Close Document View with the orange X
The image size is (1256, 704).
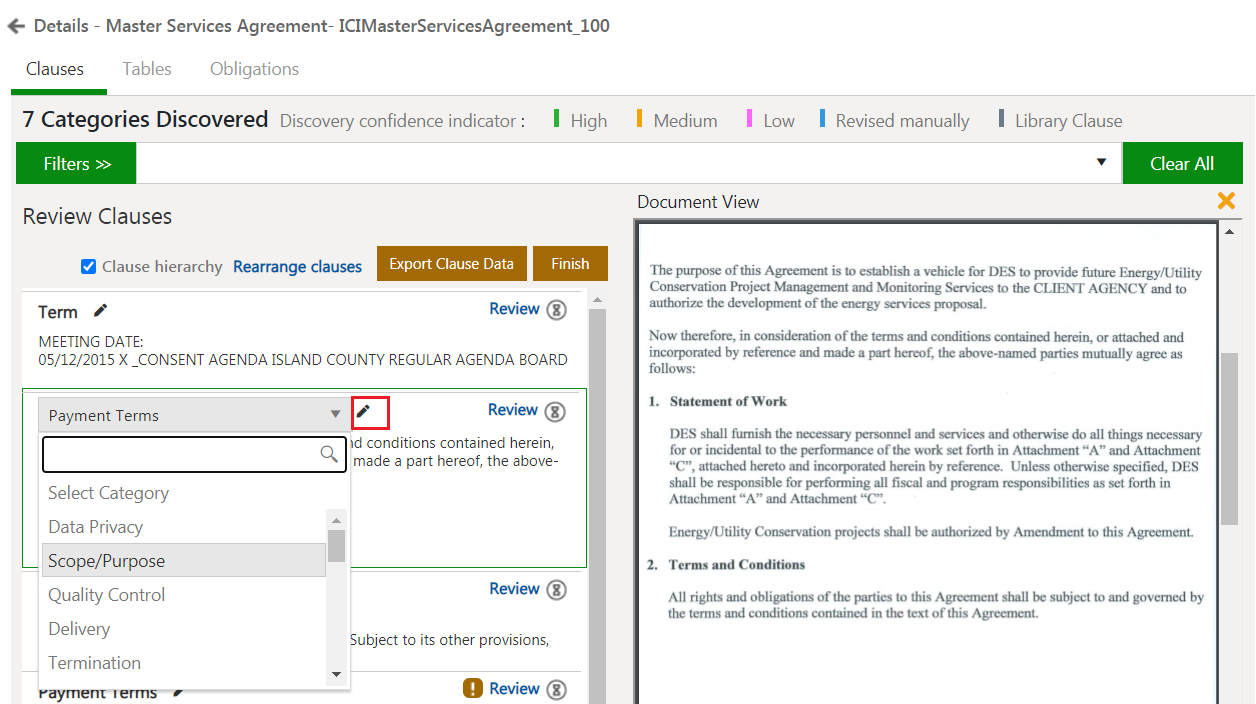pos(1226,201)
